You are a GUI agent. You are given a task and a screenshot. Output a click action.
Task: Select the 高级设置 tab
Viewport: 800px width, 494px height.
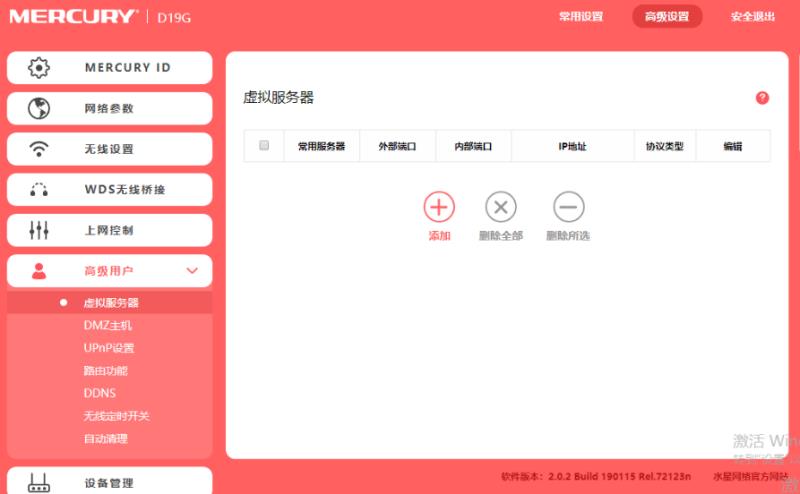(x=667, y=16)
